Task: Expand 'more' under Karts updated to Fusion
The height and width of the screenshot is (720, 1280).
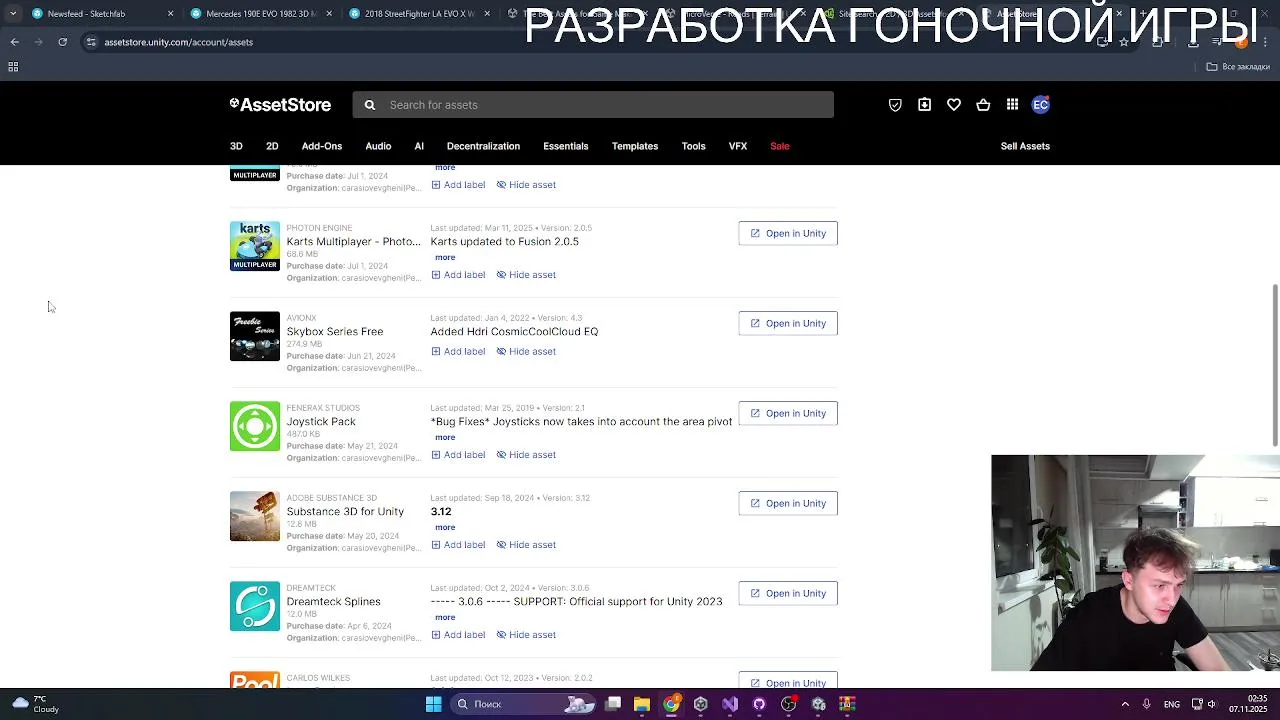Action: pyautogui.click(x=445, y=257)
